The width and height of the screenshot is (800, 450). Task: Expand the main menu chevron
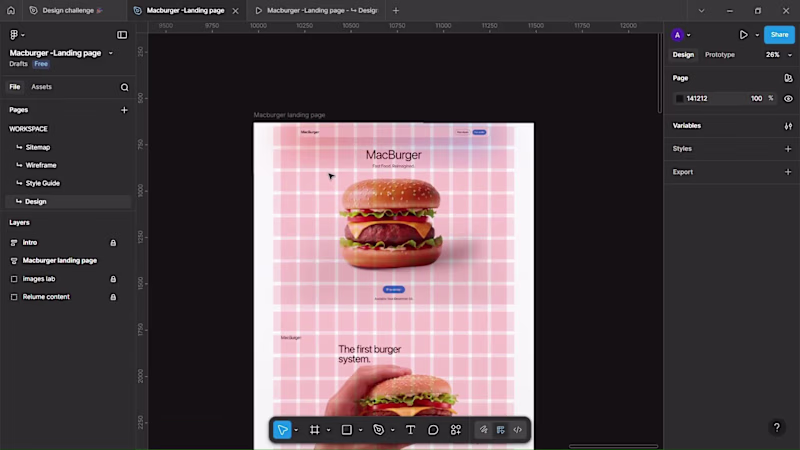coord(23,35)
